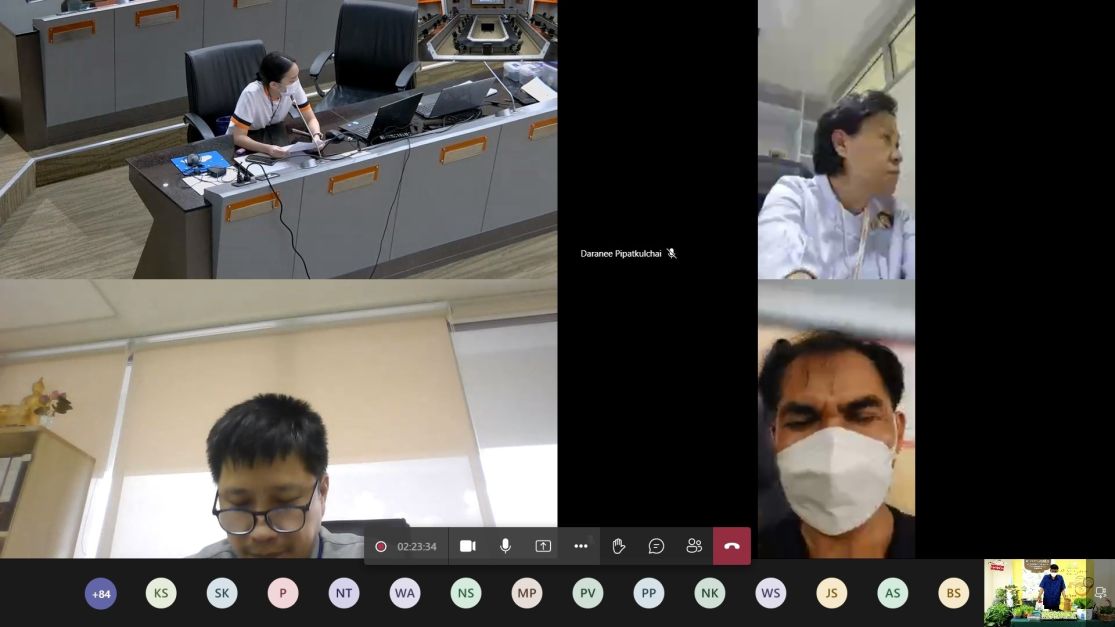This screenshot has width=1115, height=627.
Task: Click the plant-display video thumbnail
Action: coord(1049,592)
